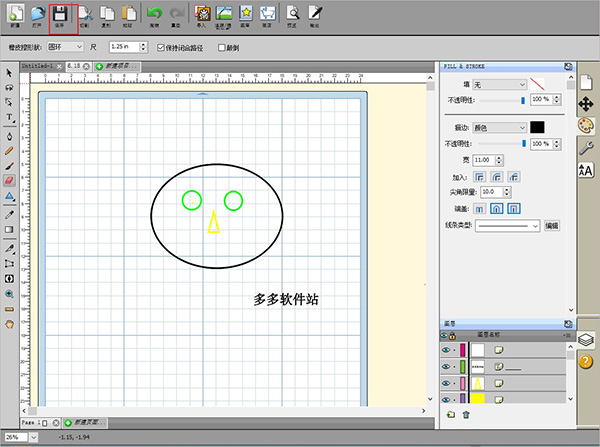Select the pen nib drawing tool

[9, 136]
